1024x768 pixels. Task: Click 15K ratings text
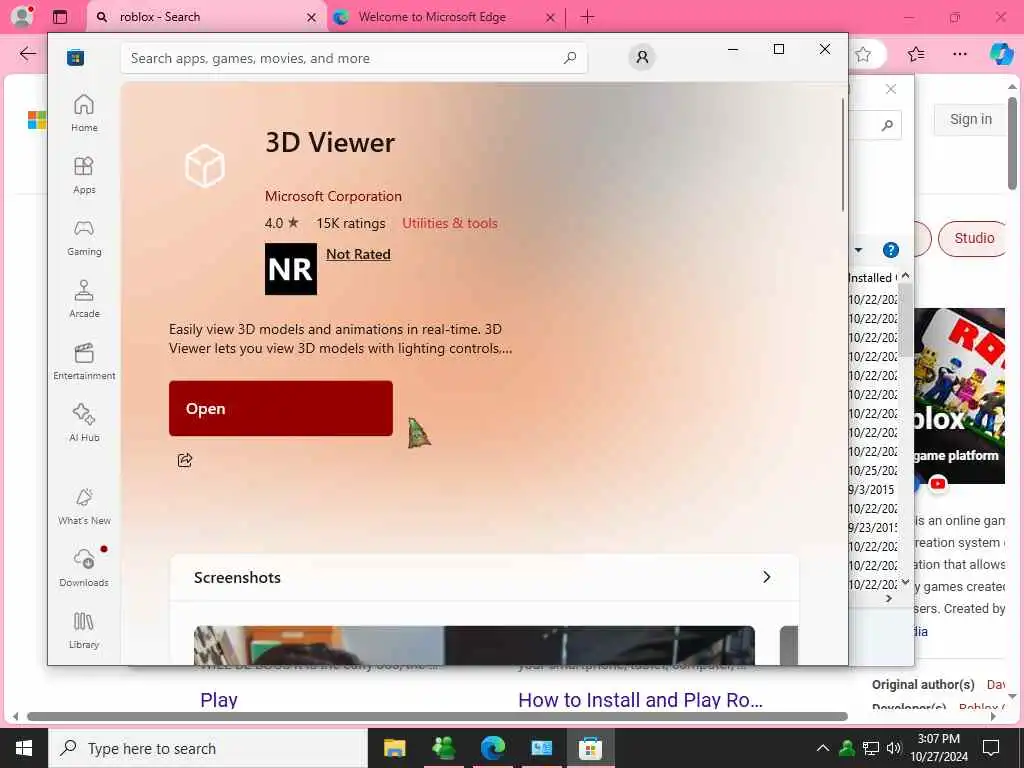(x=351, y=223)
